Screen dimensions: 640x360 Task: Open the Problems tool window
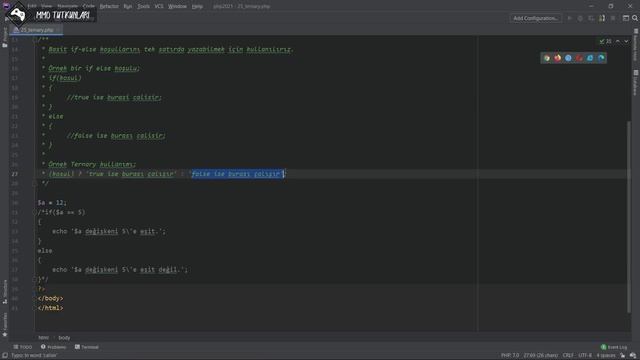pyautogui.click(x=53, y=347)
